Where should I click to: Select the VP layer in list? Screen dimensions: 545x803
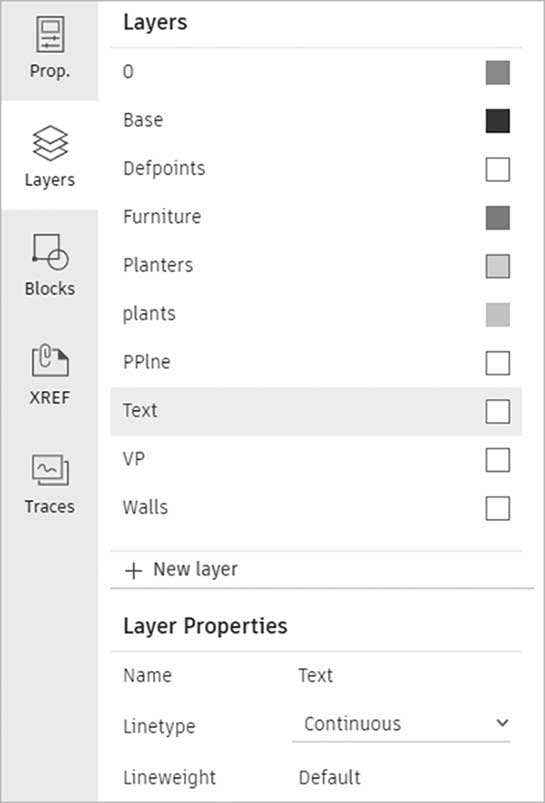(x=316, y=459)
